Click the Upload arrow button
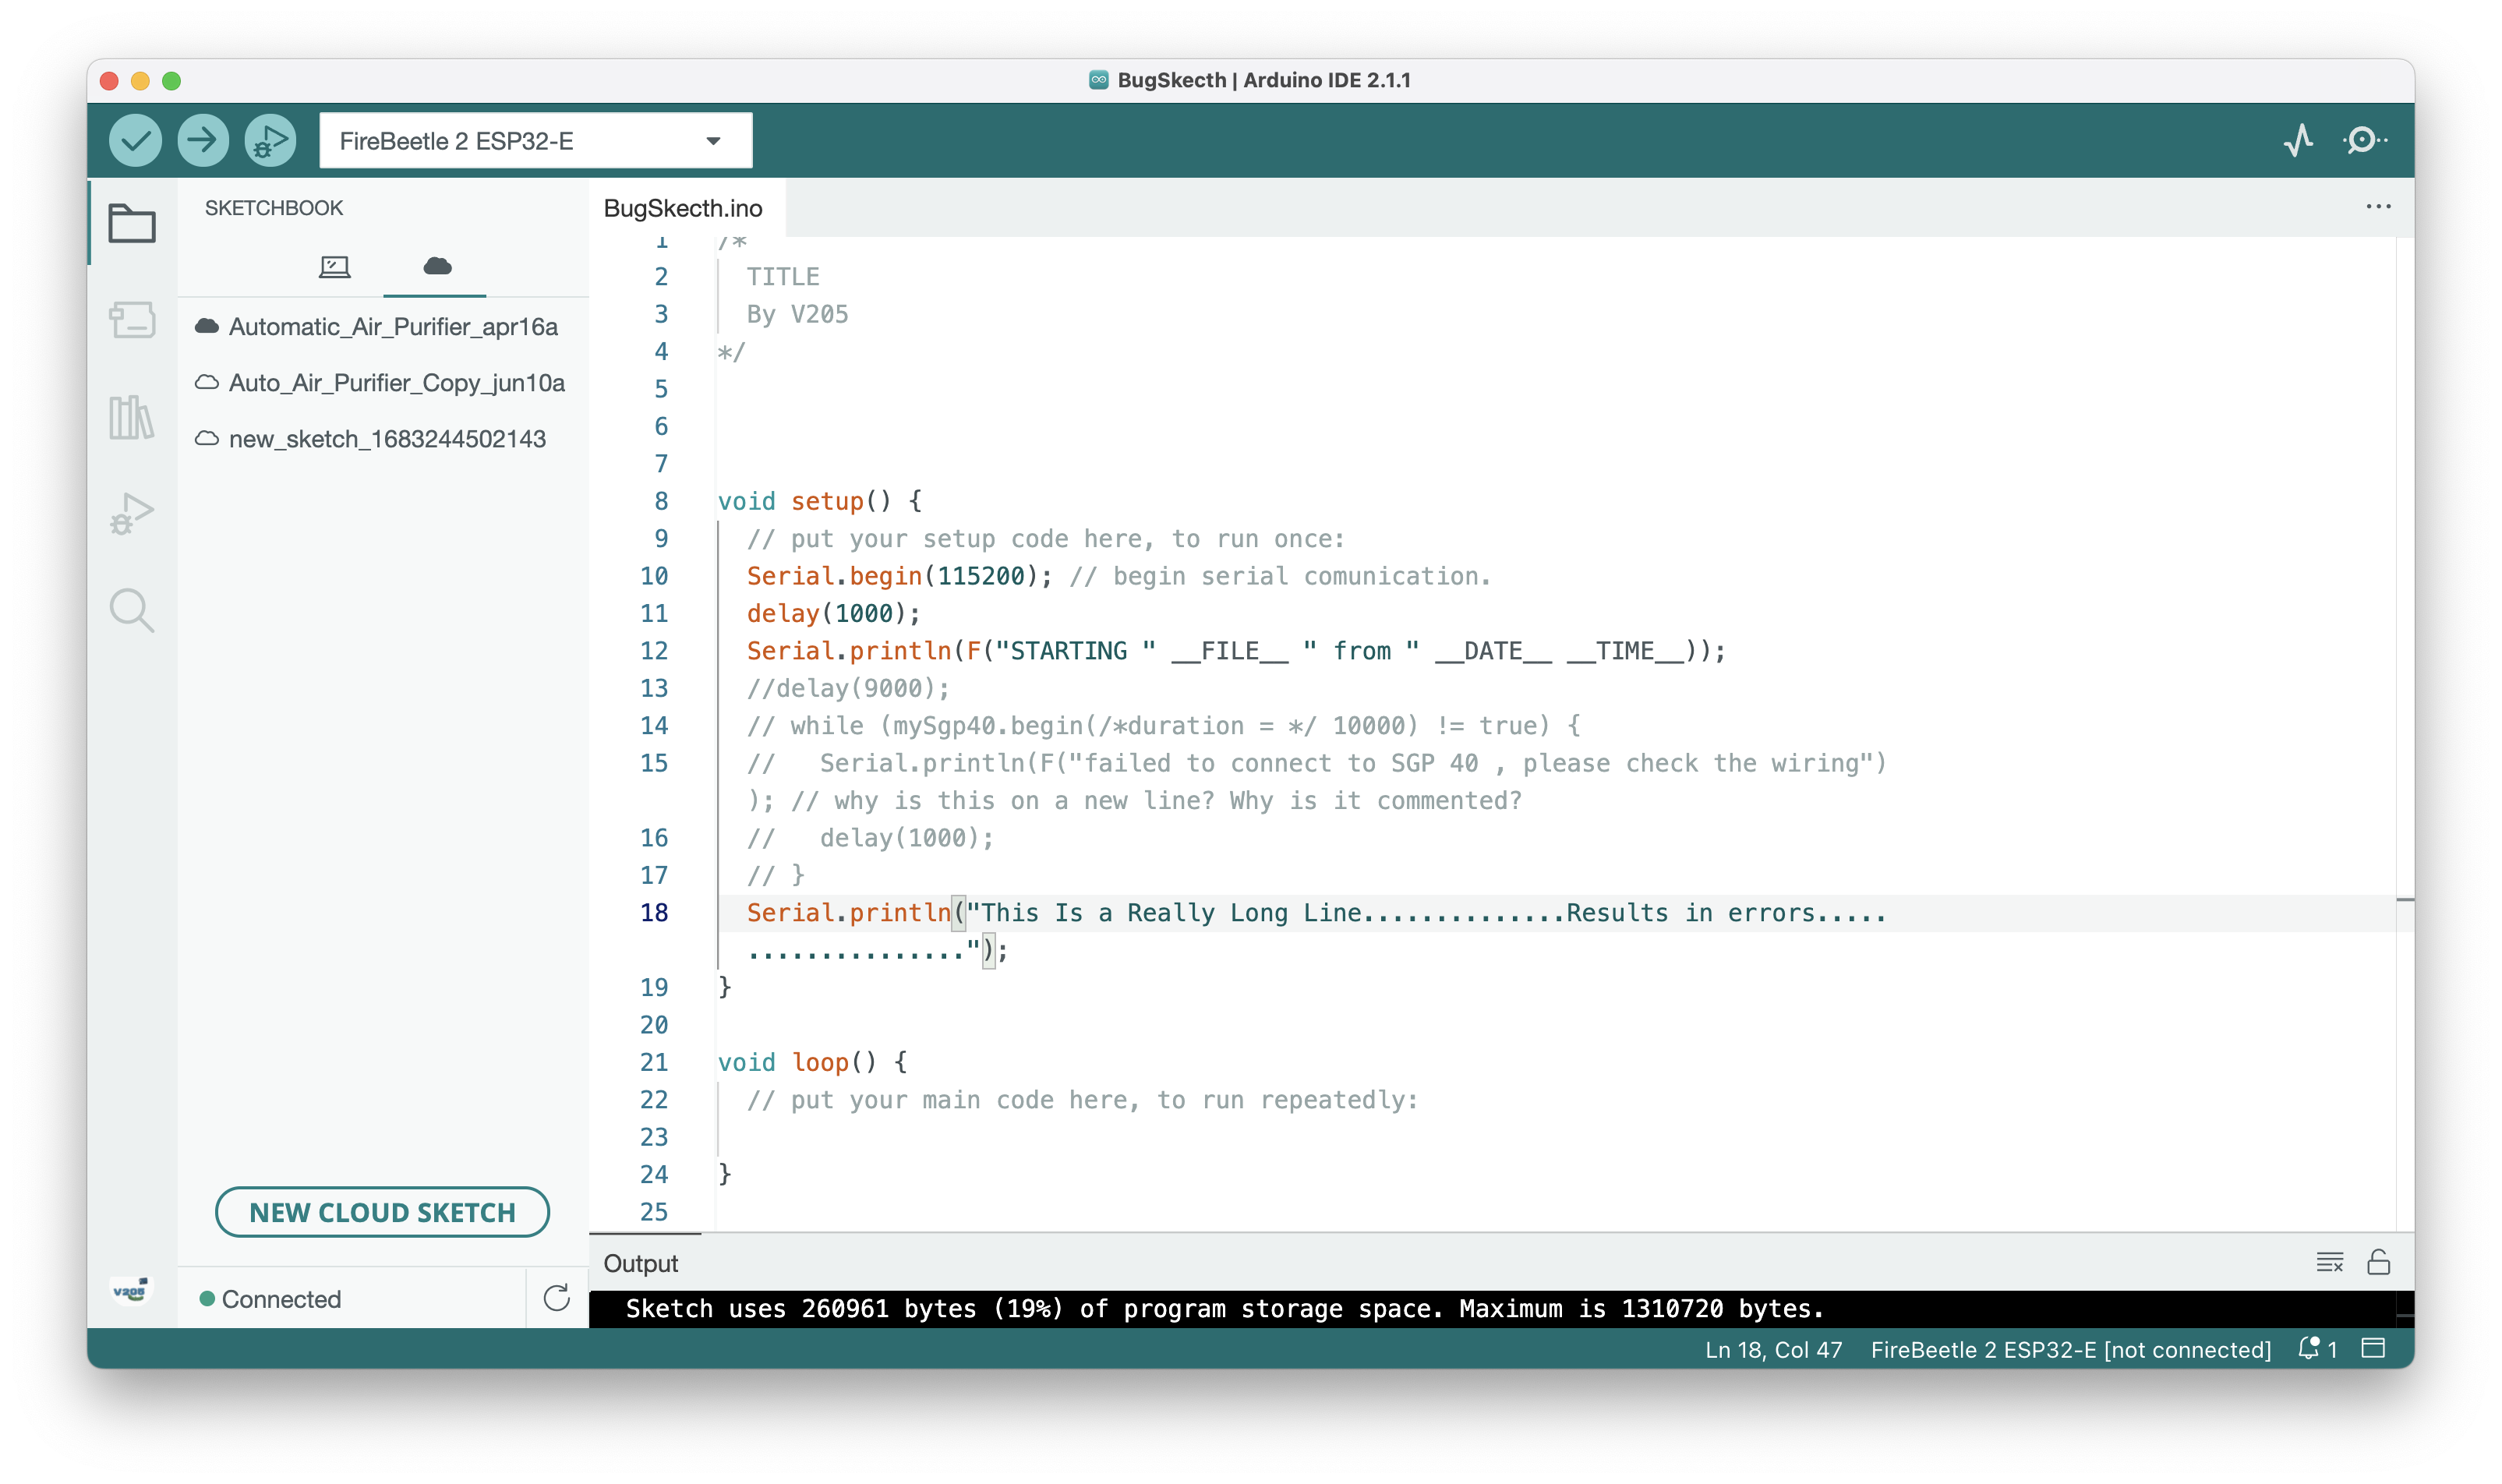 (x=203, y=140)
